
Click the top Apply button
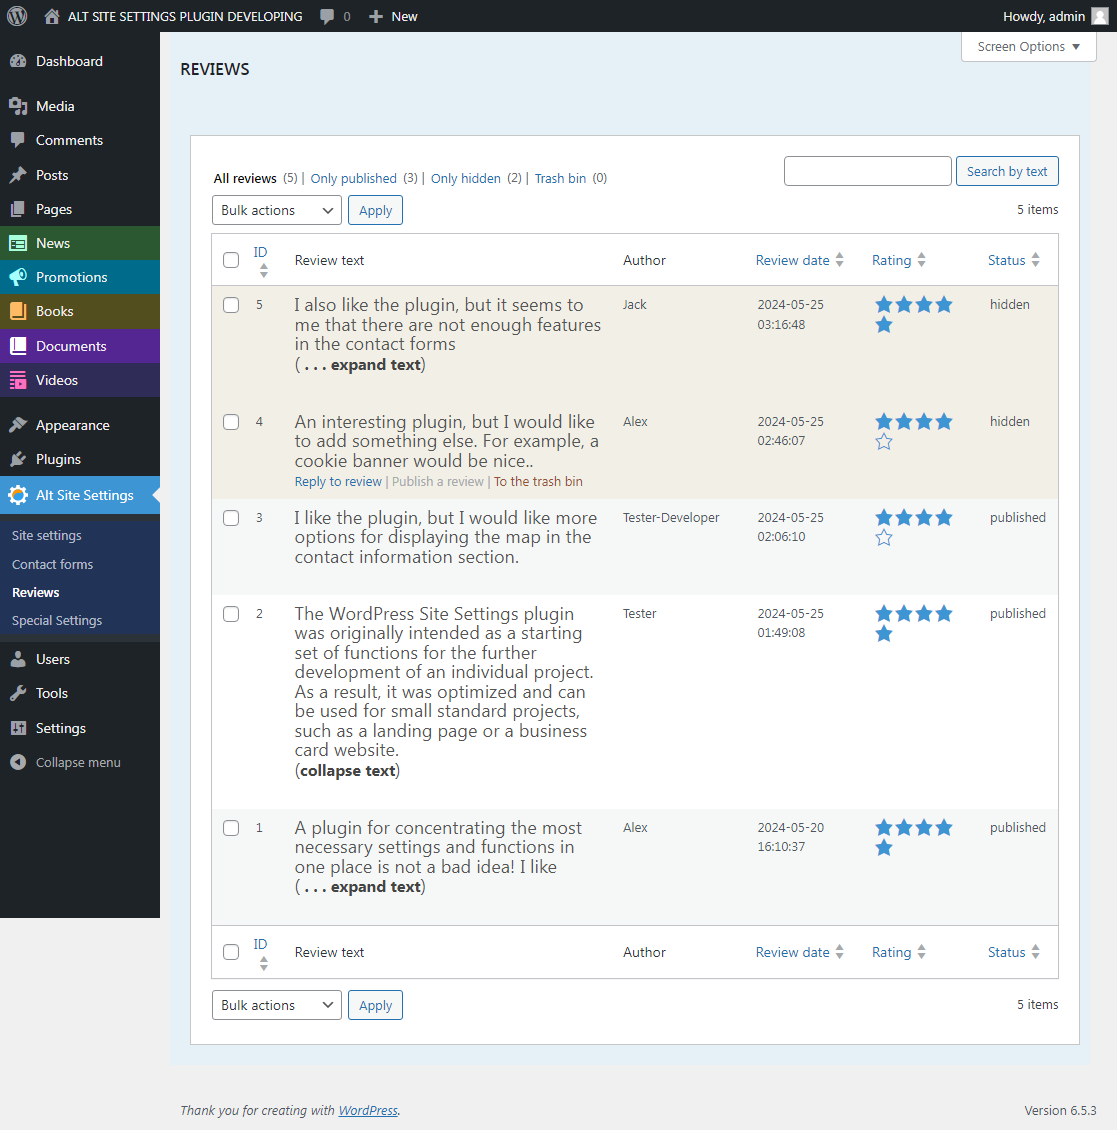coord(375,210)
